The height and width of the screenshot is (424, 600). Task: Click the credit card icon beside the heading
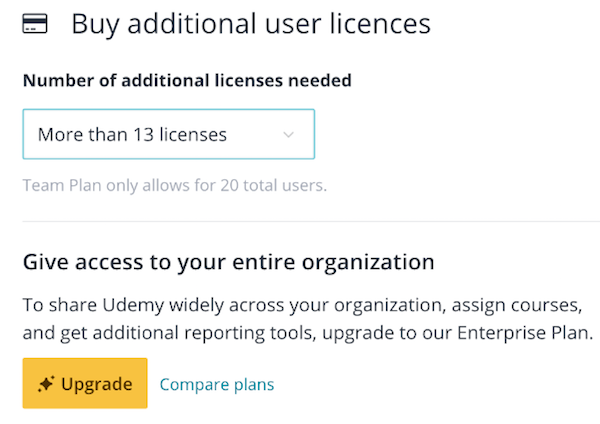click(x=35, y=24)
